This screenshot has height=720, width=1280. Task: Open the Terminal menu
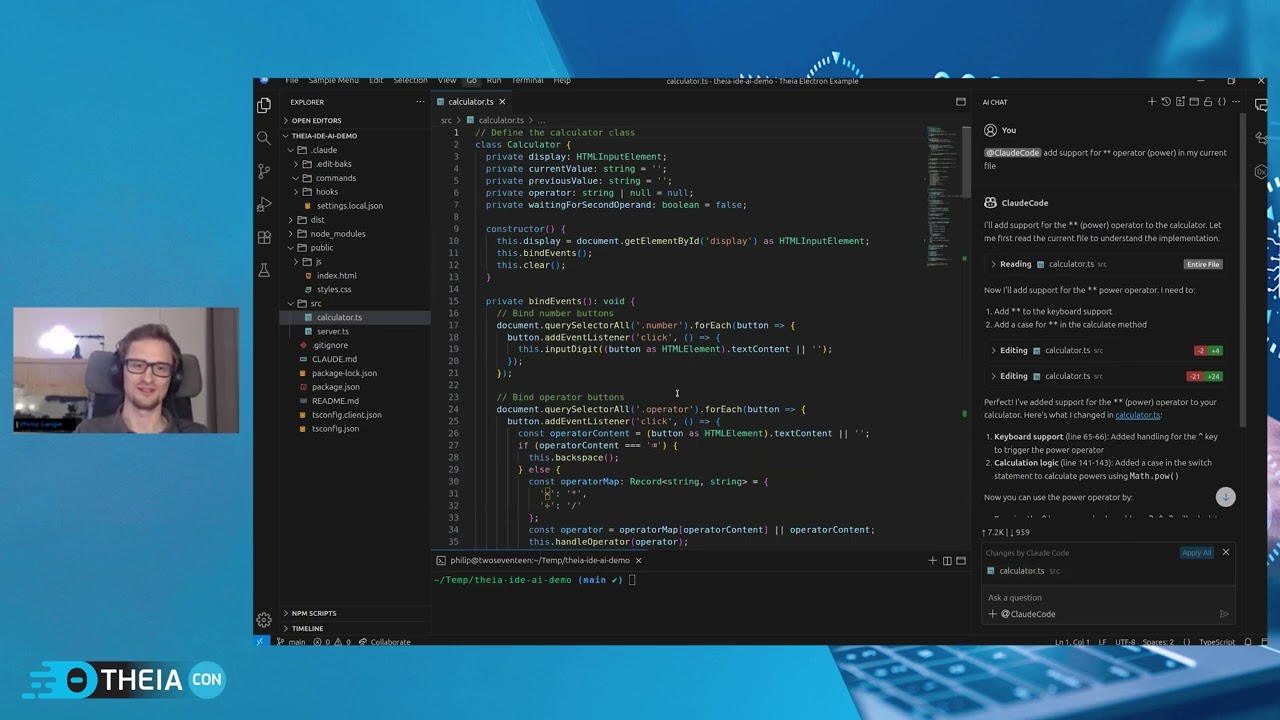pyautogui.click(x=527, y=81)
